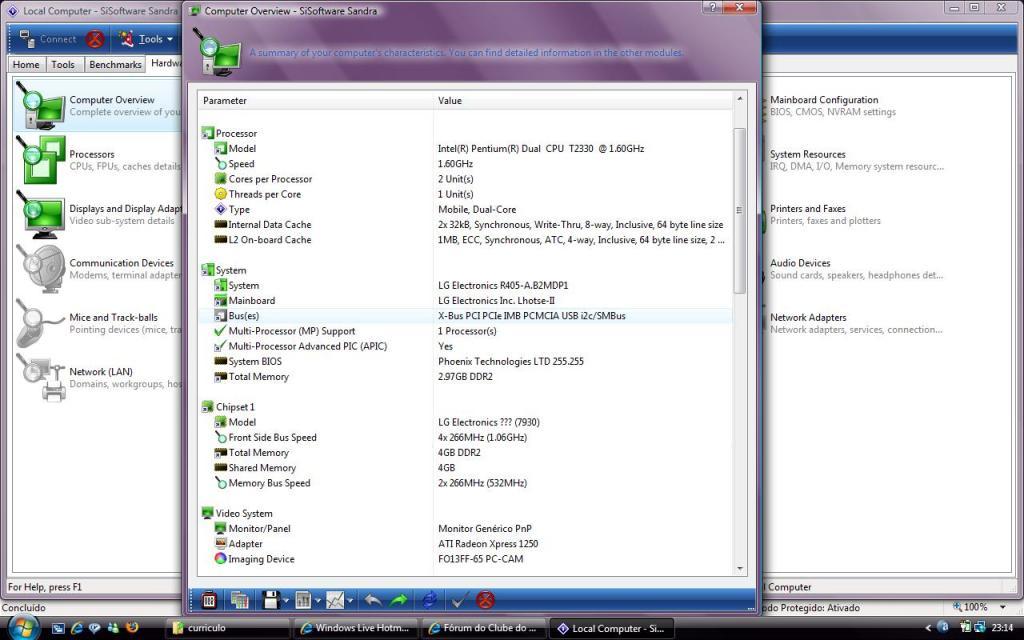Launch Internet Explorer from quick launch bar
Viewport: 1024px width, 640px height.
(x=76, y=628)
